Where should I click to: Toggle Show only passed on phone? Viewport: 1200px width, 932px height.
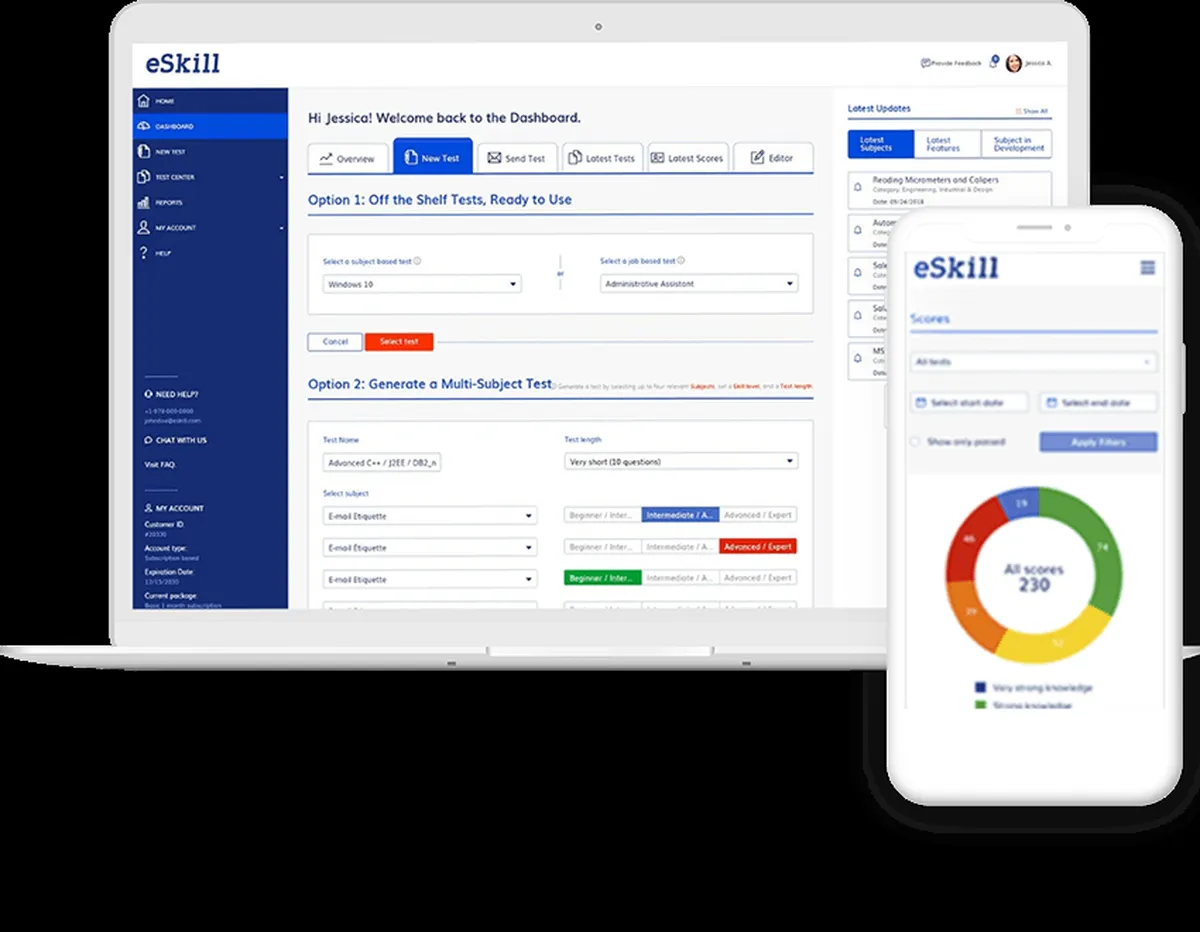click(915, 441)
